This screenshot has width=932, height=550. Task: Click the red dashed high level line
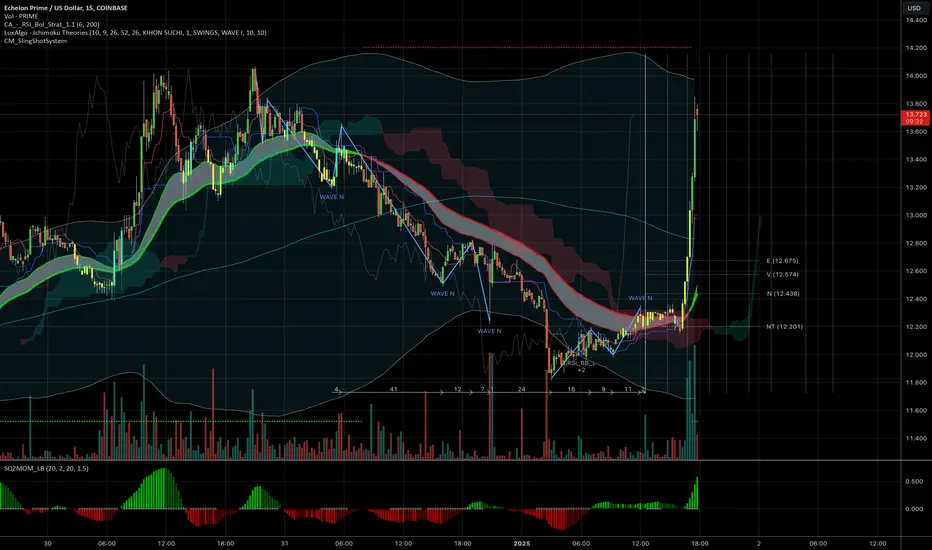(x=527, y=47)
